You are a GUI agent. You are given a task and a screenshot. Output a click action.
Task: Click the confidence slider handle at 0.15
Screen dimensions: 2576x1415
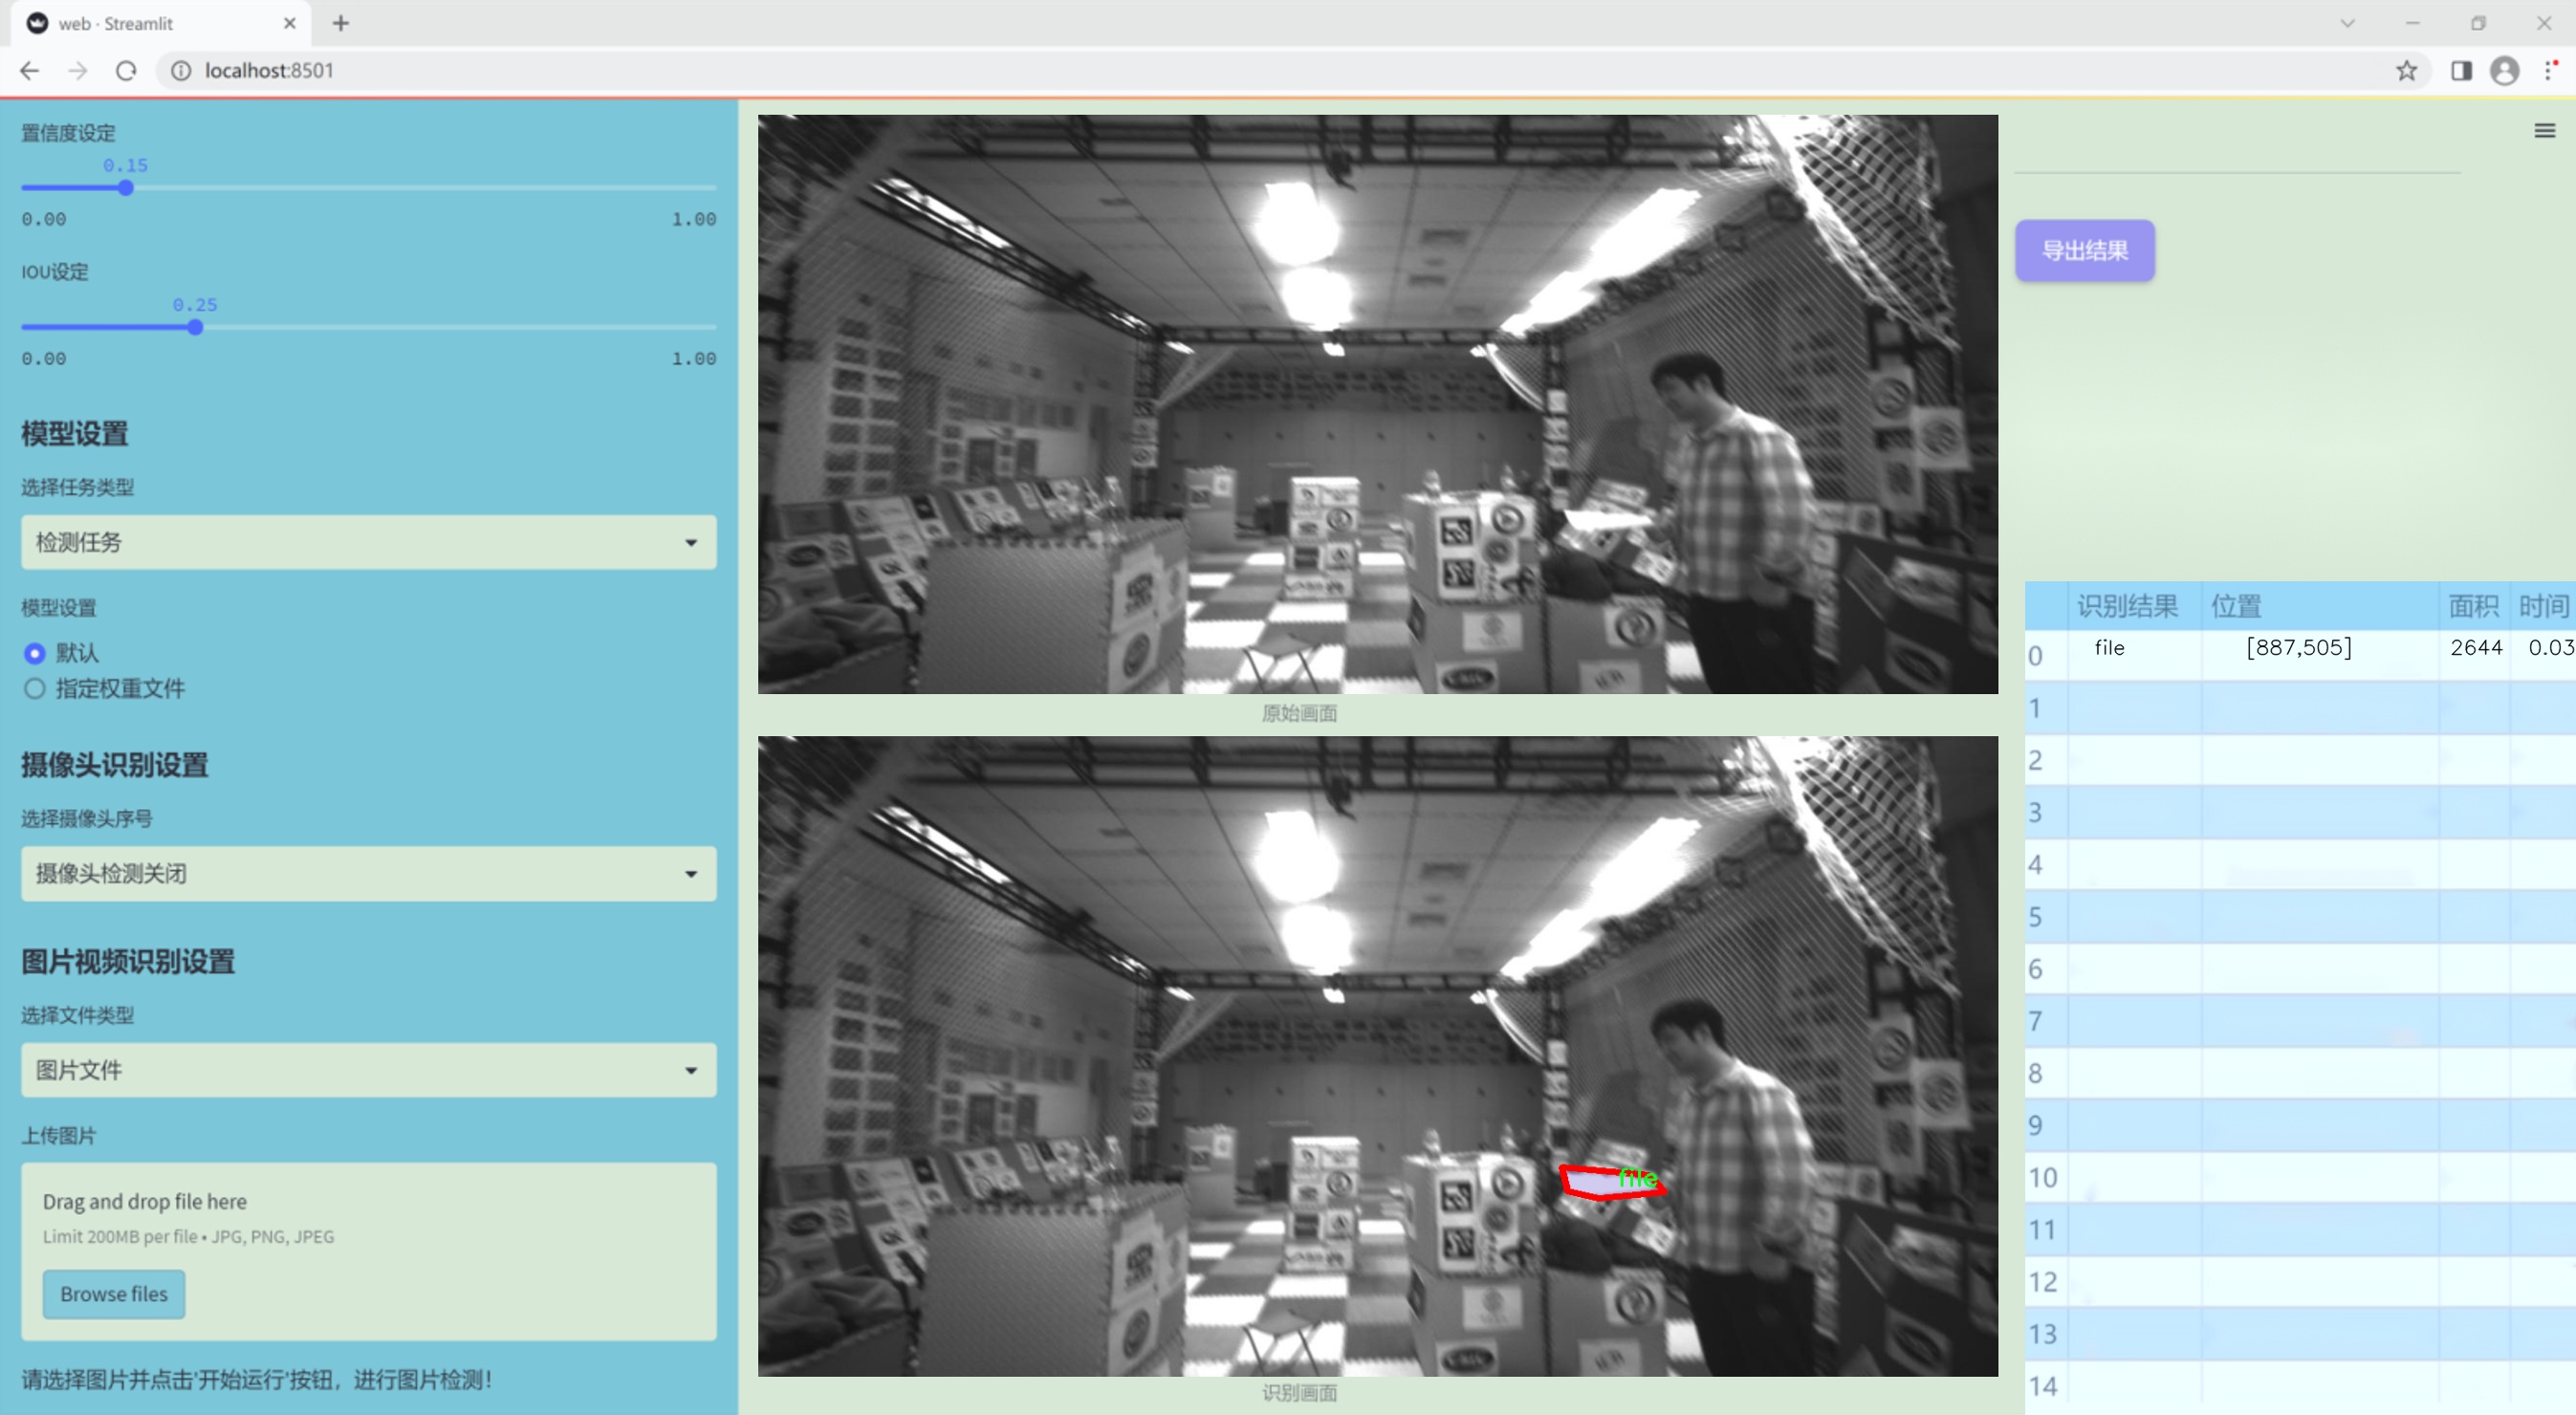click(126, 188)
